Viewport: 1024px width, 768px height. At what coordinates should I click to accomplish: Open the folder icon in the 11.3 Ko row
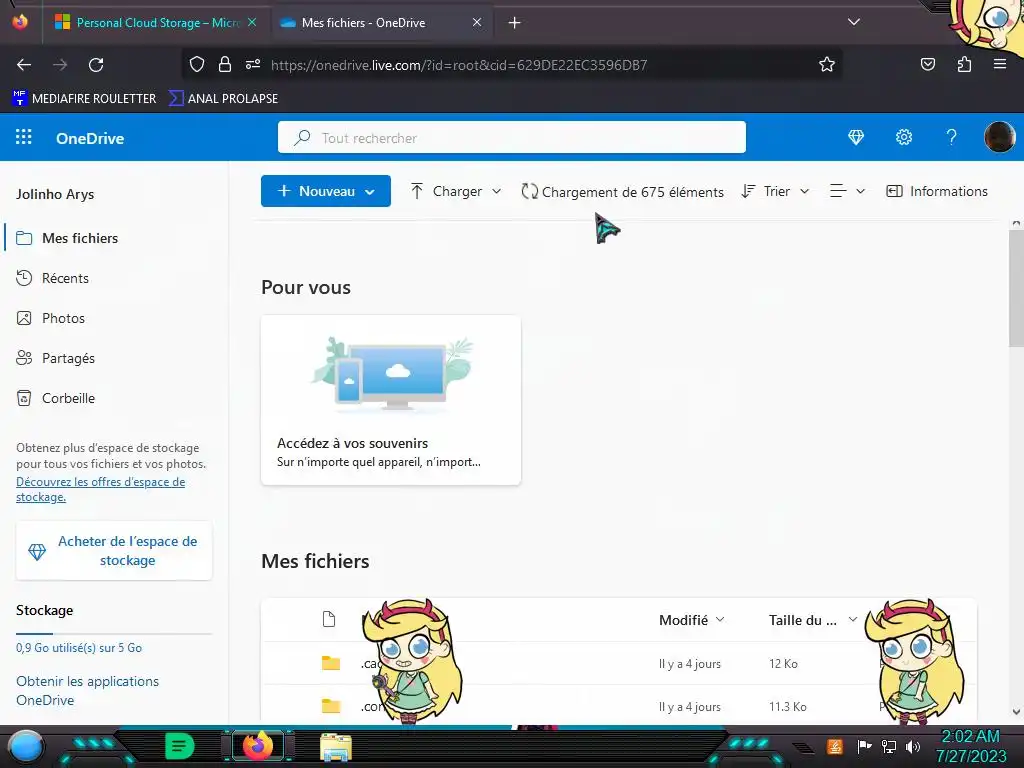(331, 706)
